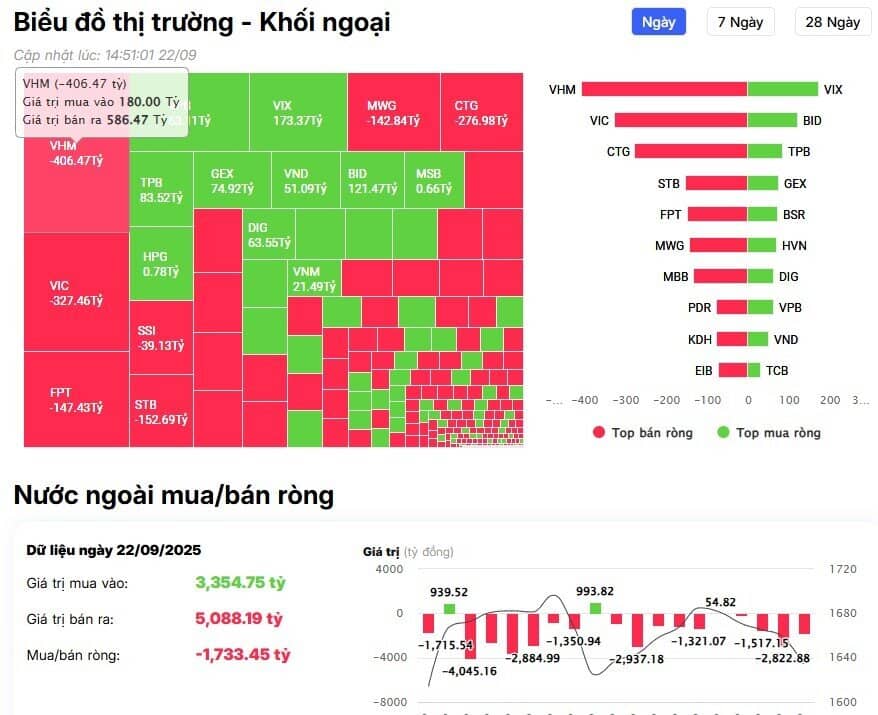Switch to the '28 Ngày' view
This screenshot has width=878, height=715.
[x=831, y=22]
